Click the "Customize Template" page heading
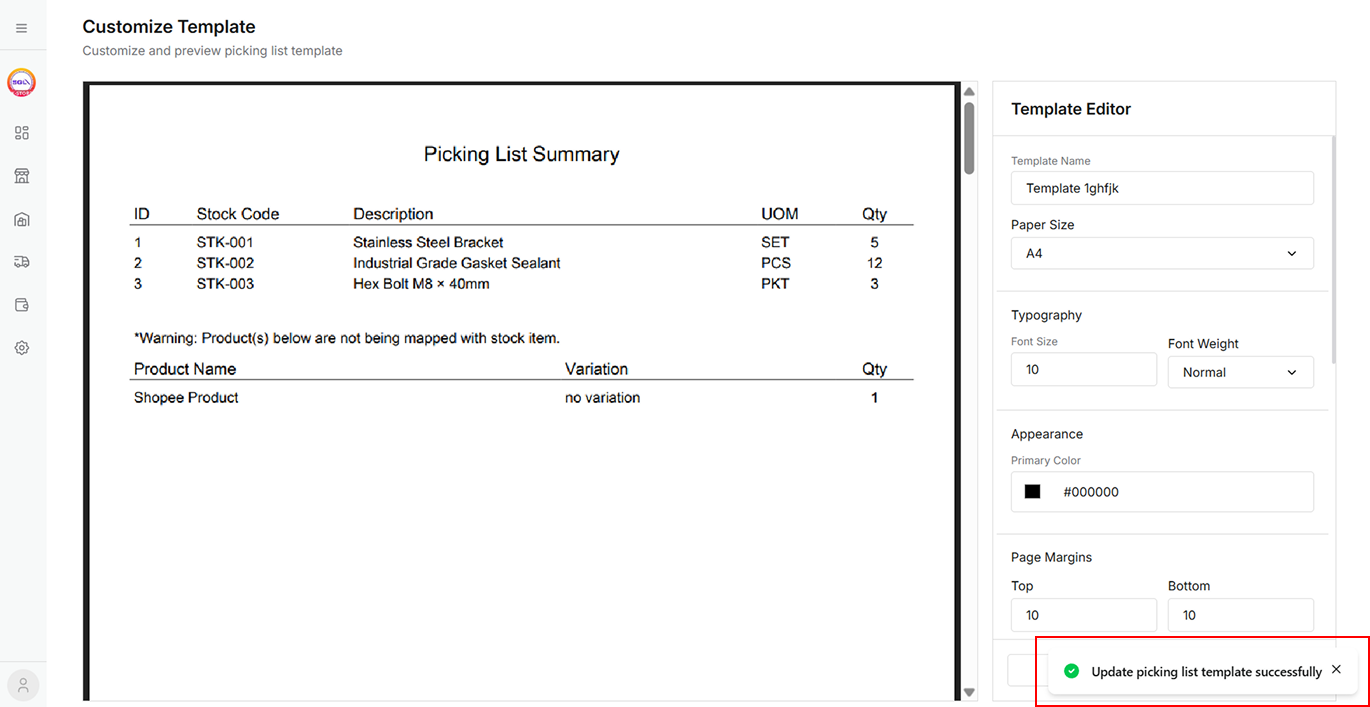Screen dimensions: 1370x707 click(169, 27)
